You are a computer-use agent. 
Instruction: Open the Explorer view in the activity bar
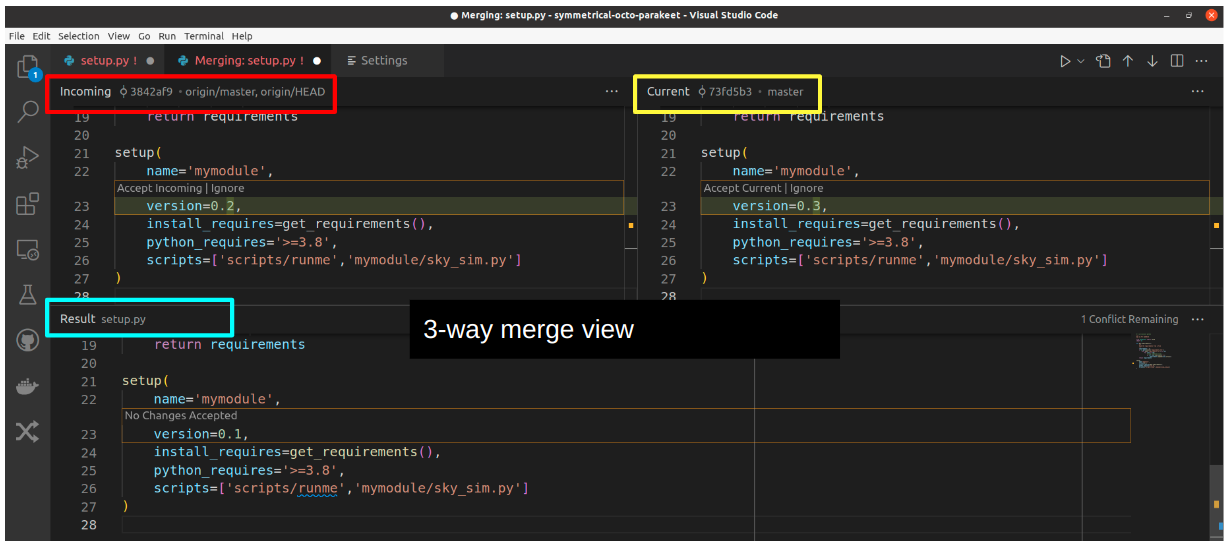coord(27,67)
